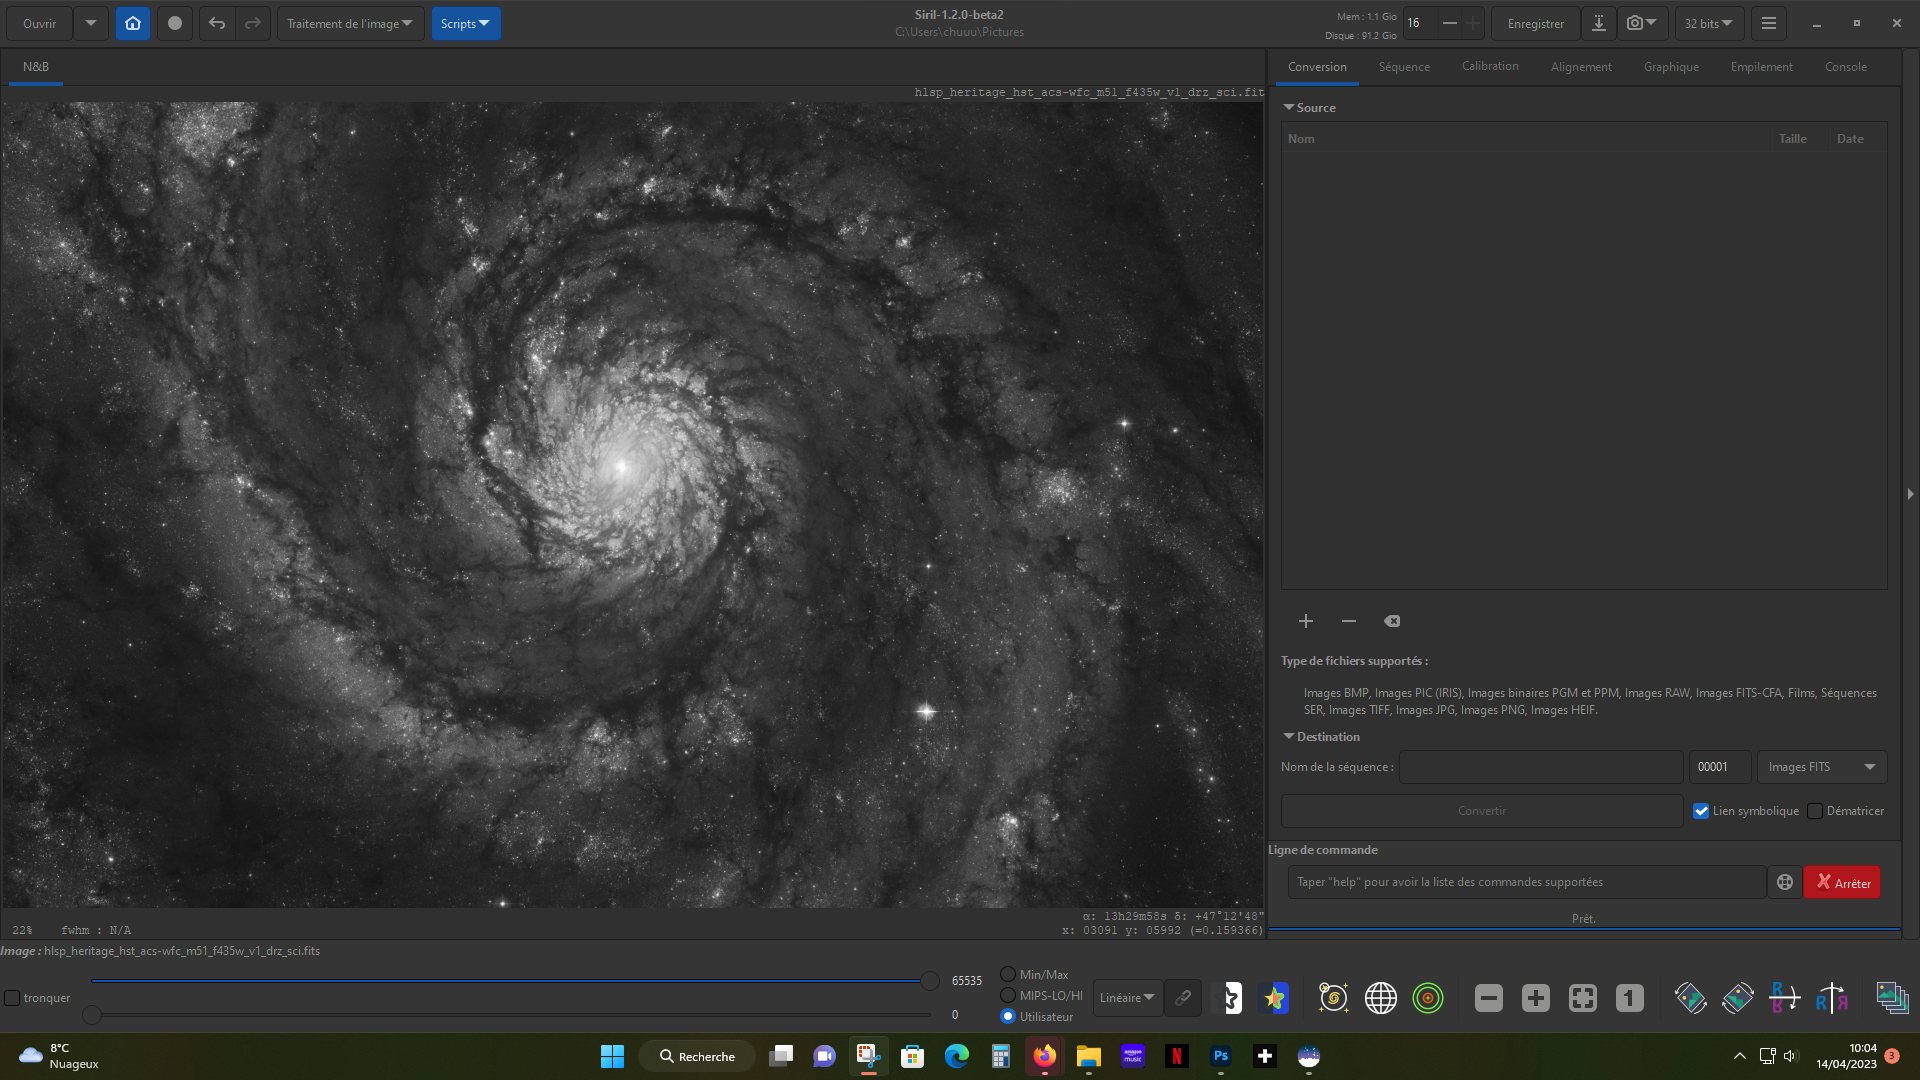Open the Images FITS format dropdown
Image resolution: width=1920 pixels, height=1080 pixels.
click(x=1822, y=767)
